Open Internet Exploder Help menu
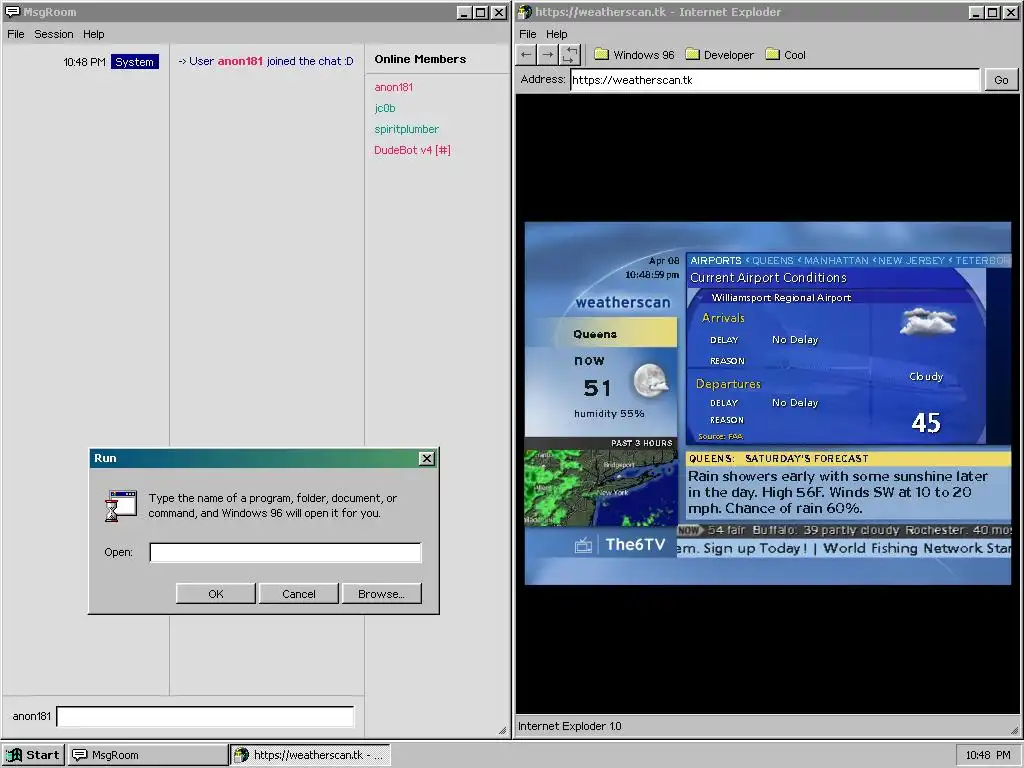1024x768 pixels. pyautogui.click(x=556, y=34)
